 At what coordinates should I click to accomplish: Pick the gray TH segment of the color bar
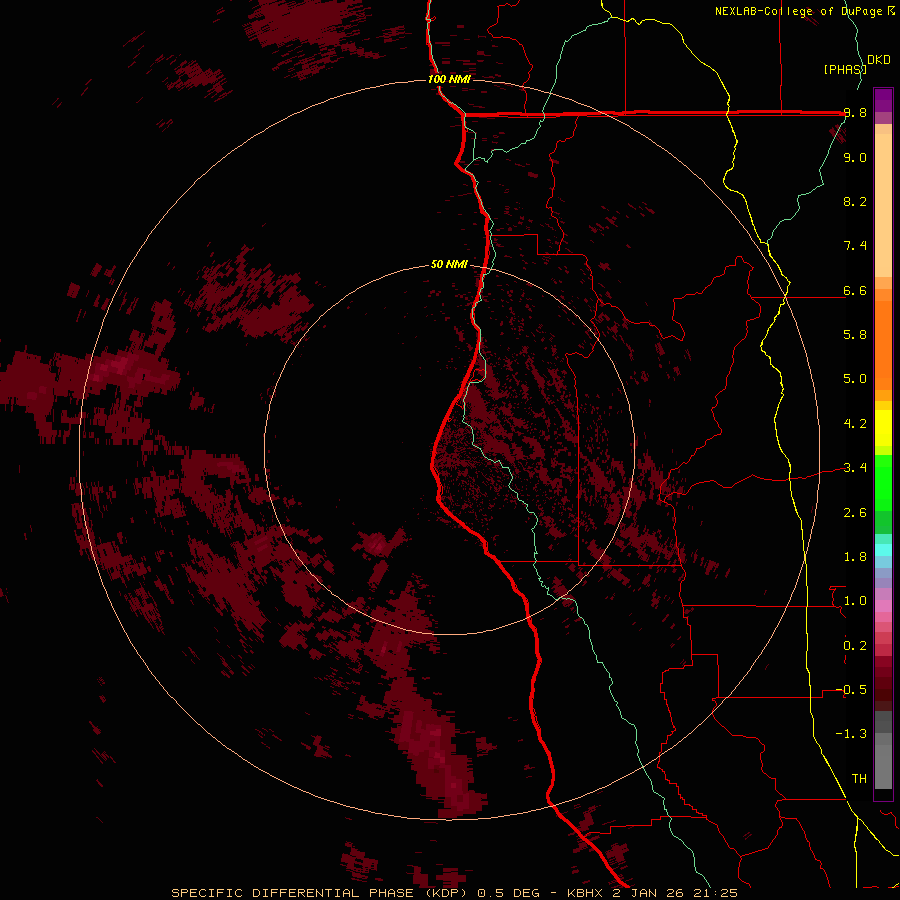883,767
